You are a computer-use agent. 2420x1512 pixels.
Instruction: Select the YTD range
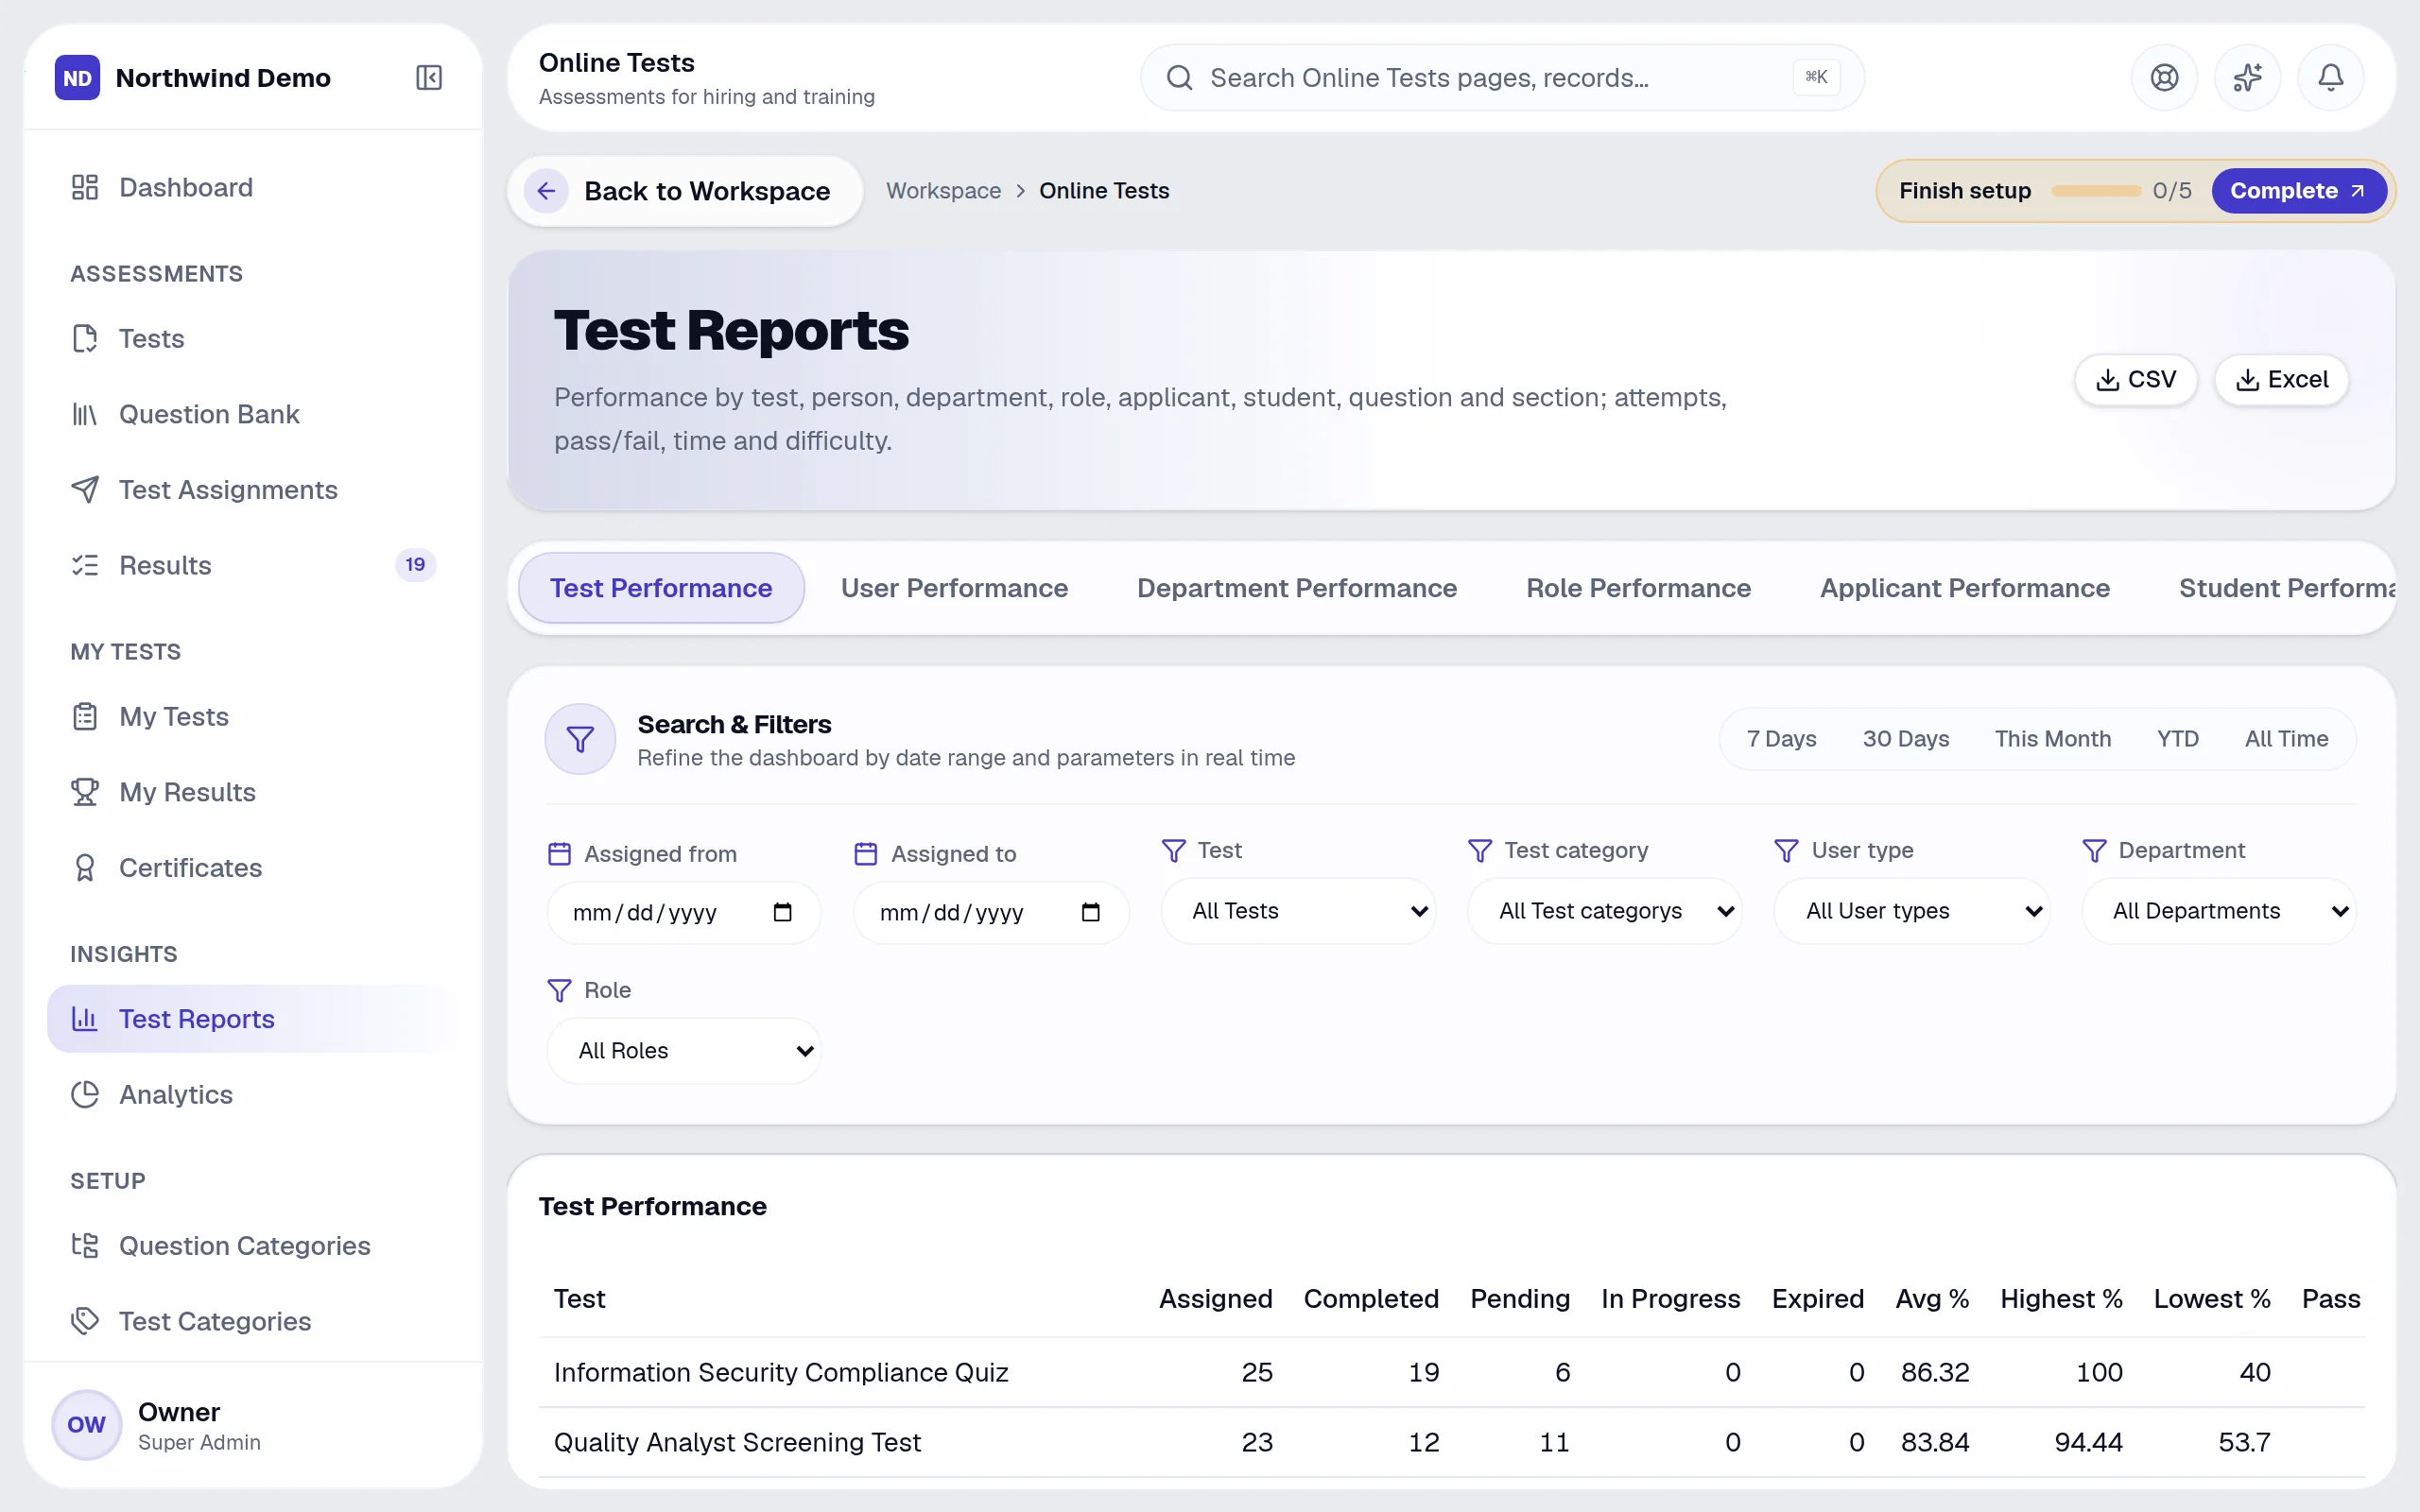click(x=2177, y=739)
